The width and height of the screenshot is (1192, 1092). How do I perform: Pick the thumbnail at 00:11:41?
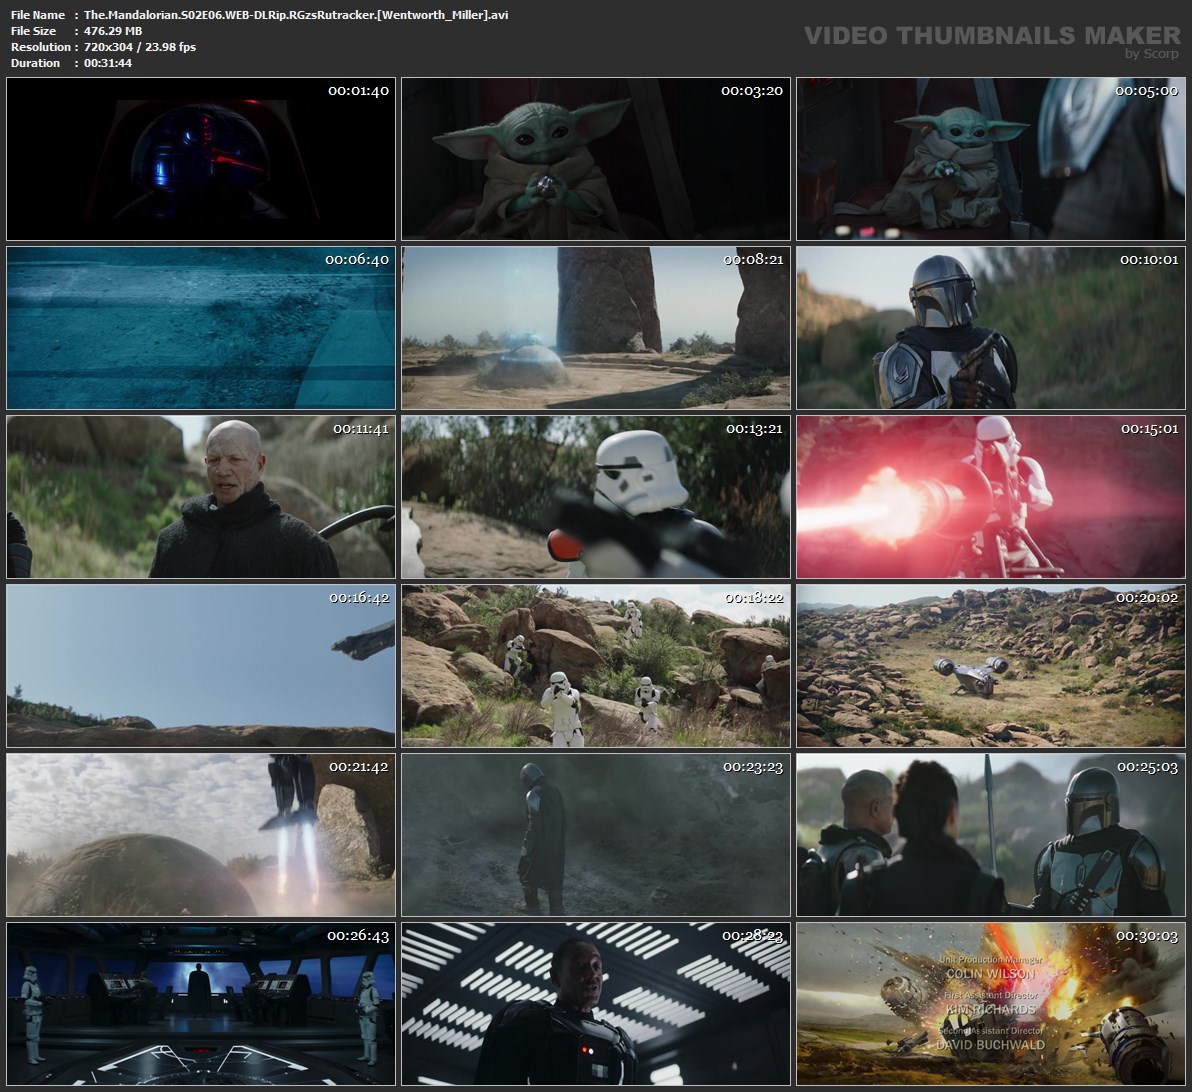pyautogui.click(x=201, y=497)
